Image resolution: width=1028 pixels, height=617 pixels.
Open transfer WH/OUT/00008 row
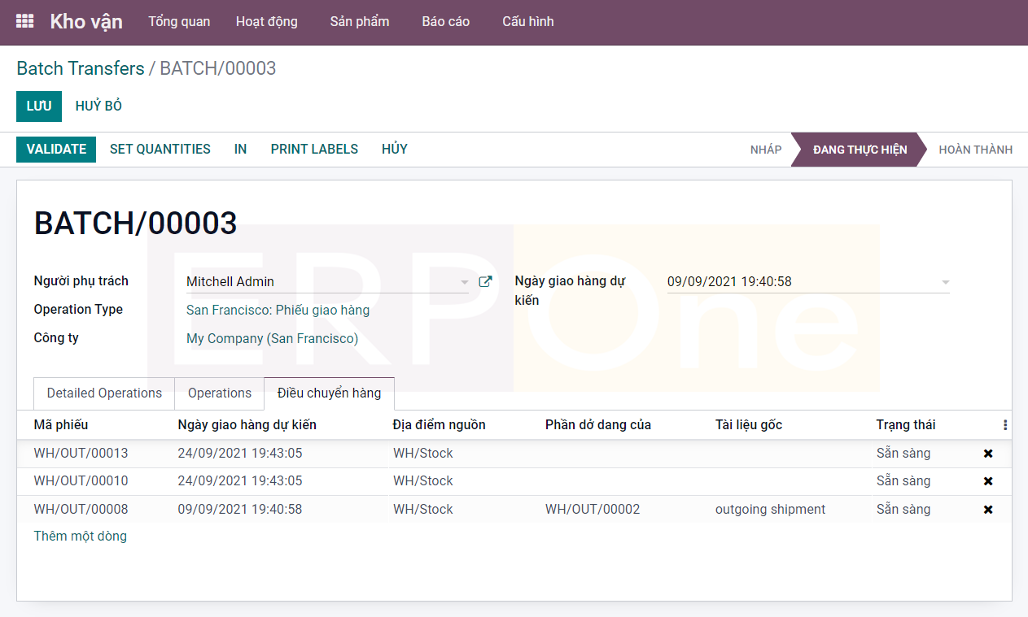[514, 509]
